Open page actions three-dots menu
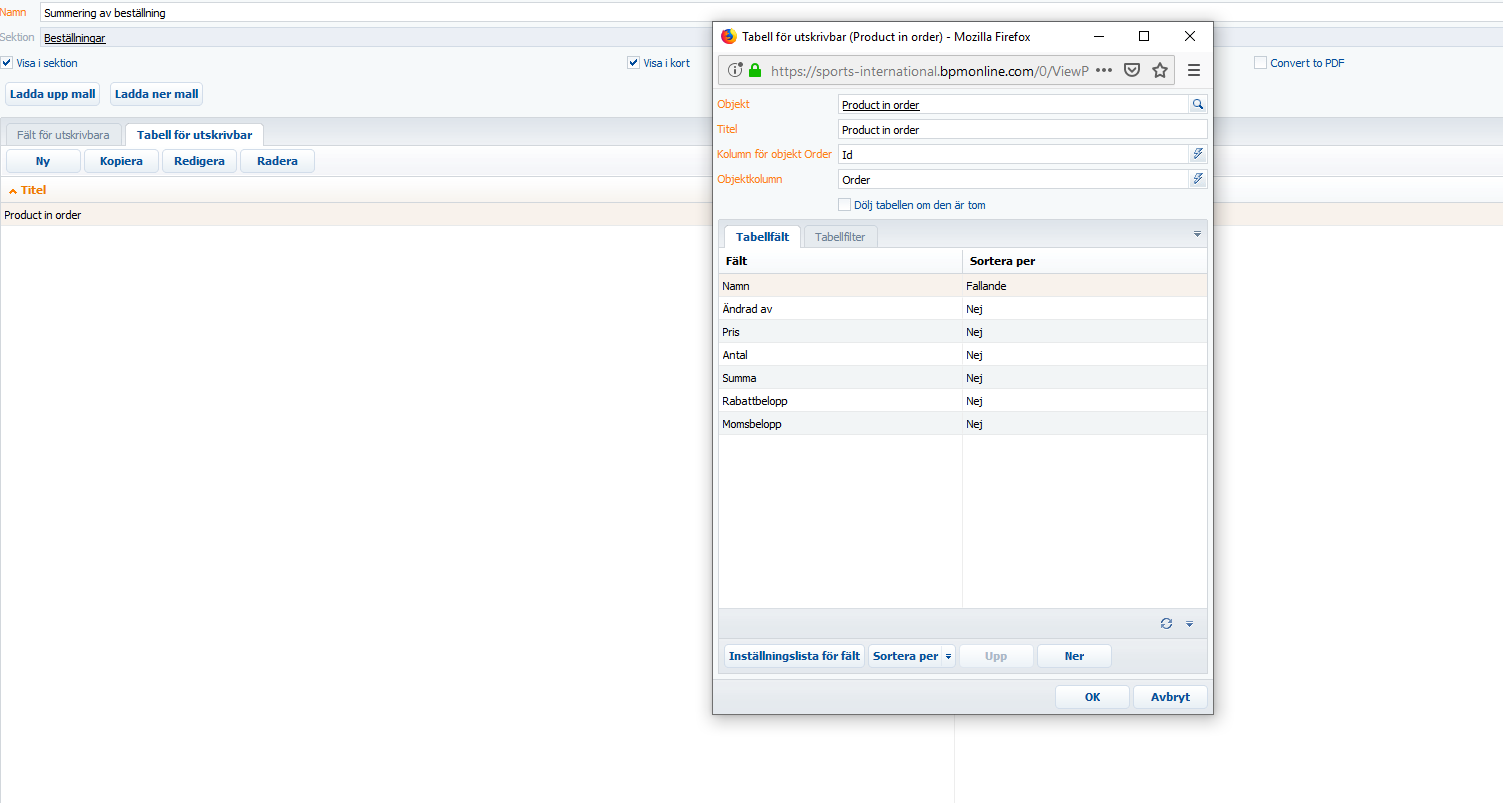Screen dimensions: 1503x803 [x=1104, y=70]
